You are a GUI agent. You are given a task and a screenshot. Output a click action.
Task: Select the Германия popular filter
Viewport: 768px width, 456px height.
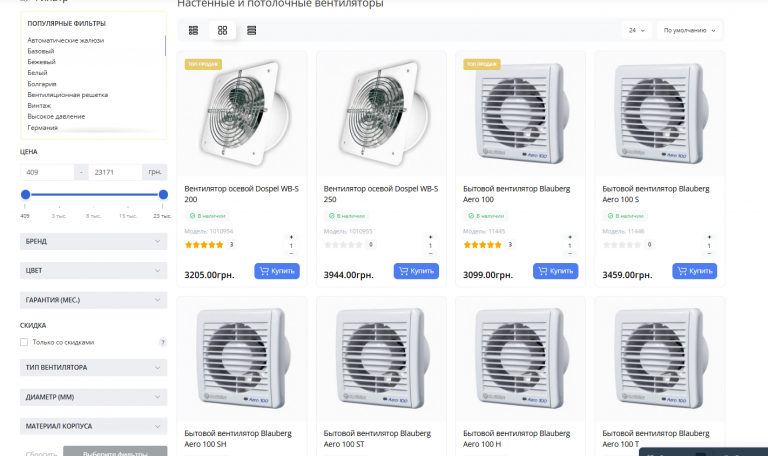tap(43, 127)
